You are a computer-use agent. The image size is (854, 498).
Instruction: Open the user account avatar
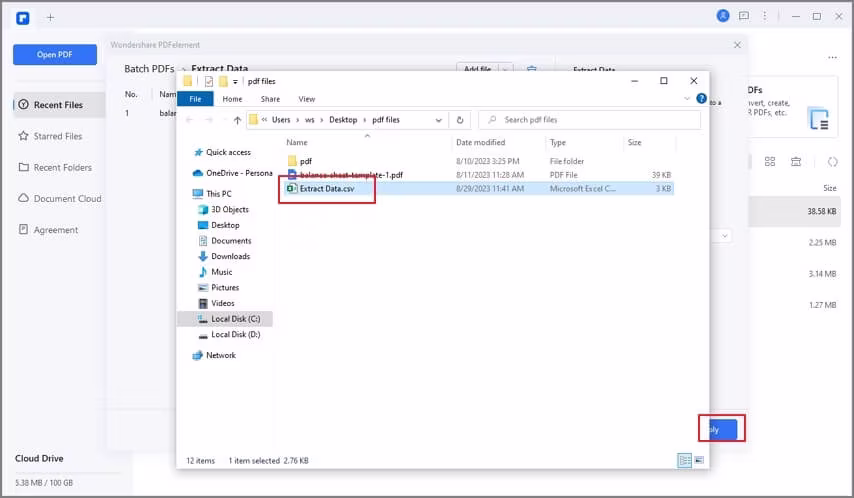(x=722, y=16)
